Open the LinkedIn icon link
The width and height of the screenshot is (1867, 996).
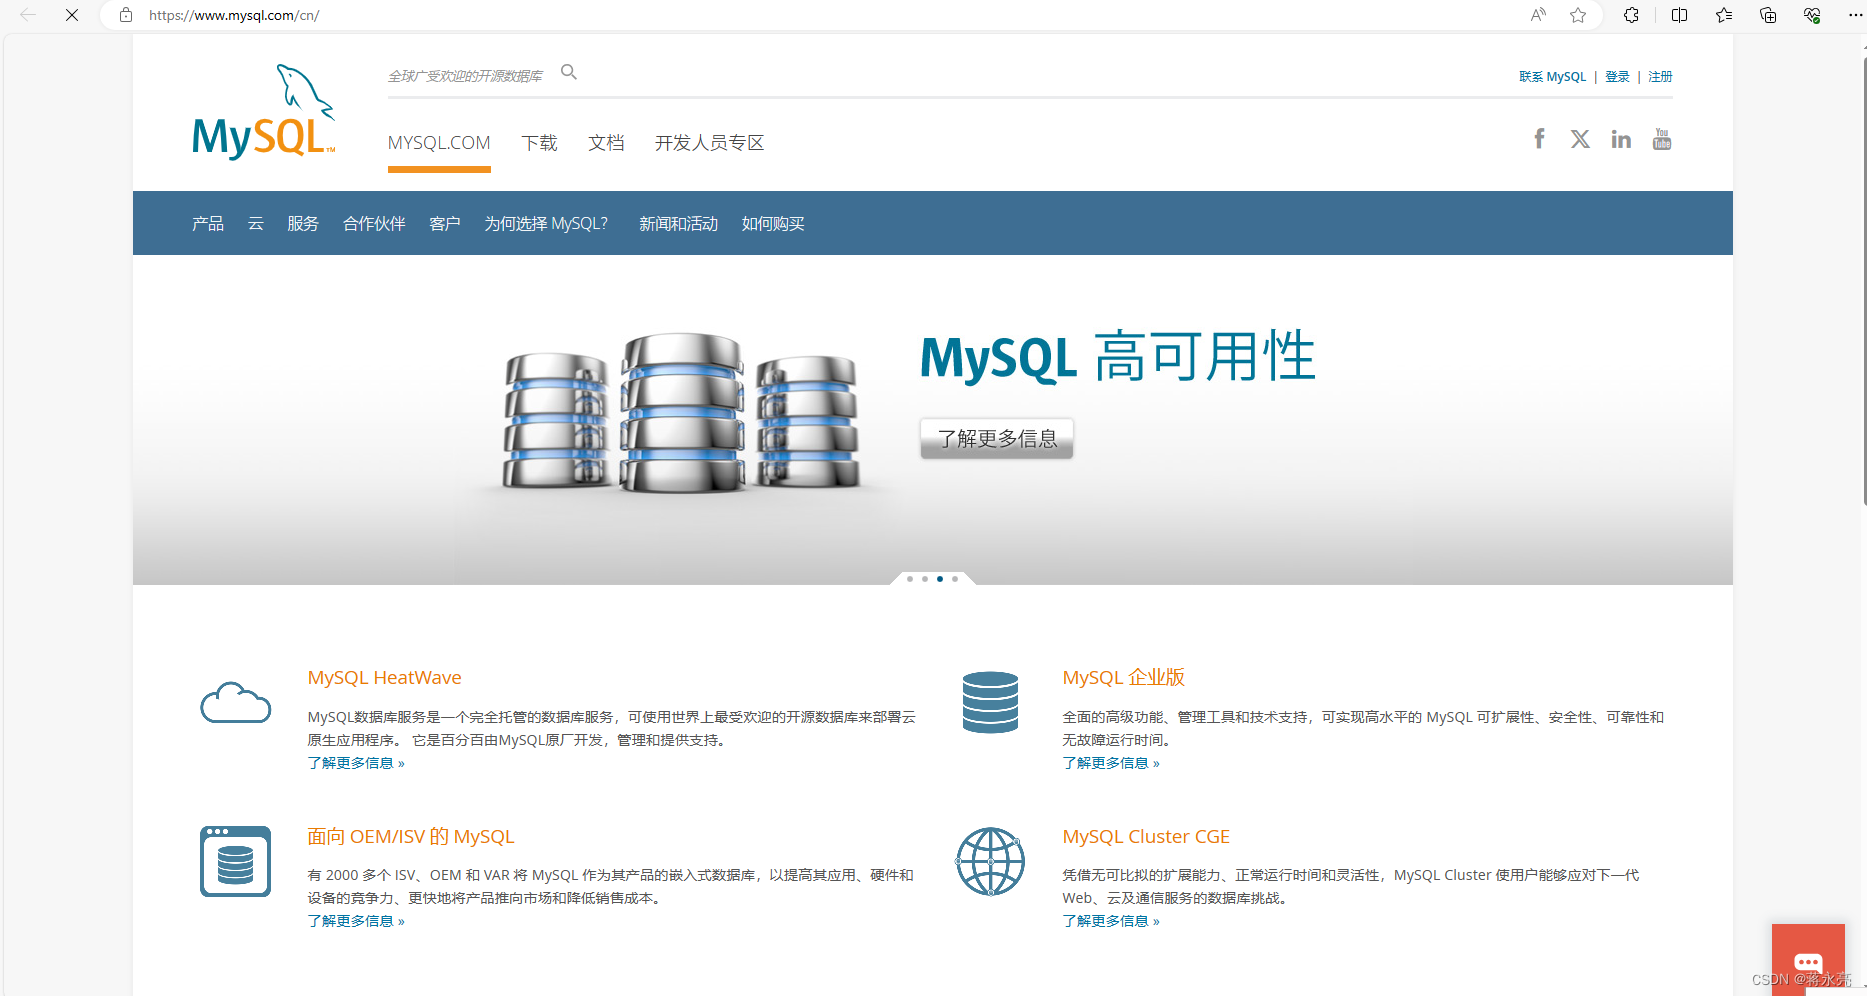[1621, 138]
